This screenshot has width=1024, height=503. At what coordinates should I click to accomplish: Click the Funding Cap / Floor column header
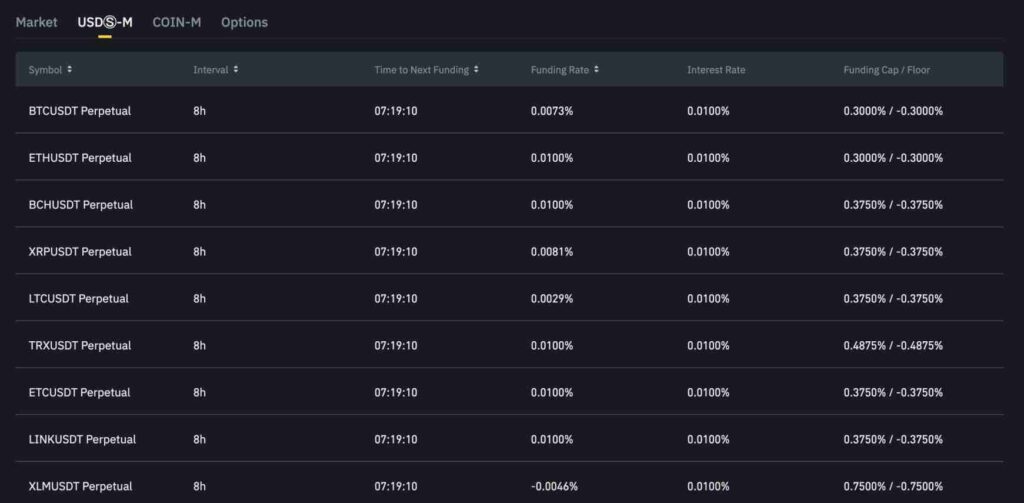(x=886, y=70)
